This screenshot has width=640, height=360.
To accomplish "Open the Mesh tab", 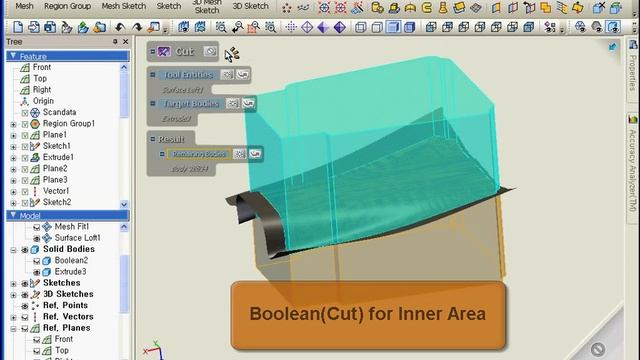I will [24, 6].
